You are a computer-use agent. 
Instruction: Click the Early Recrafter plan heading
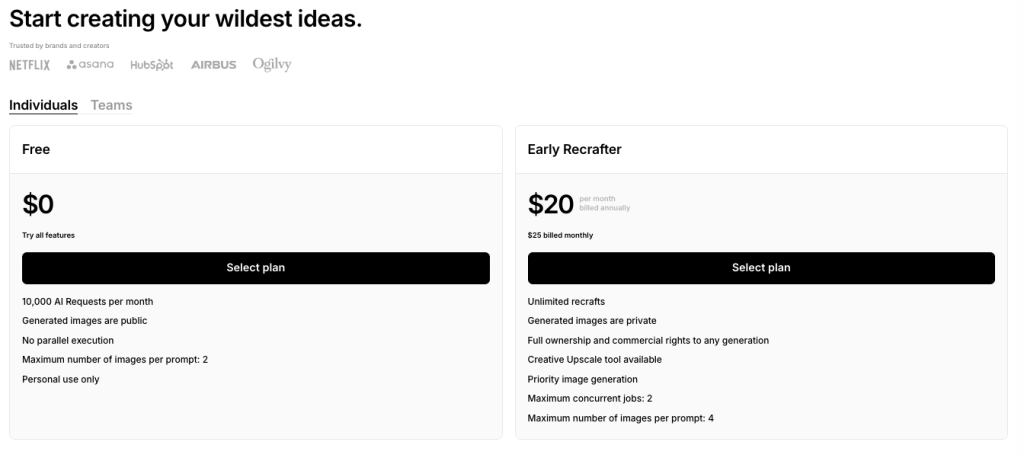[x=574, y=150]
